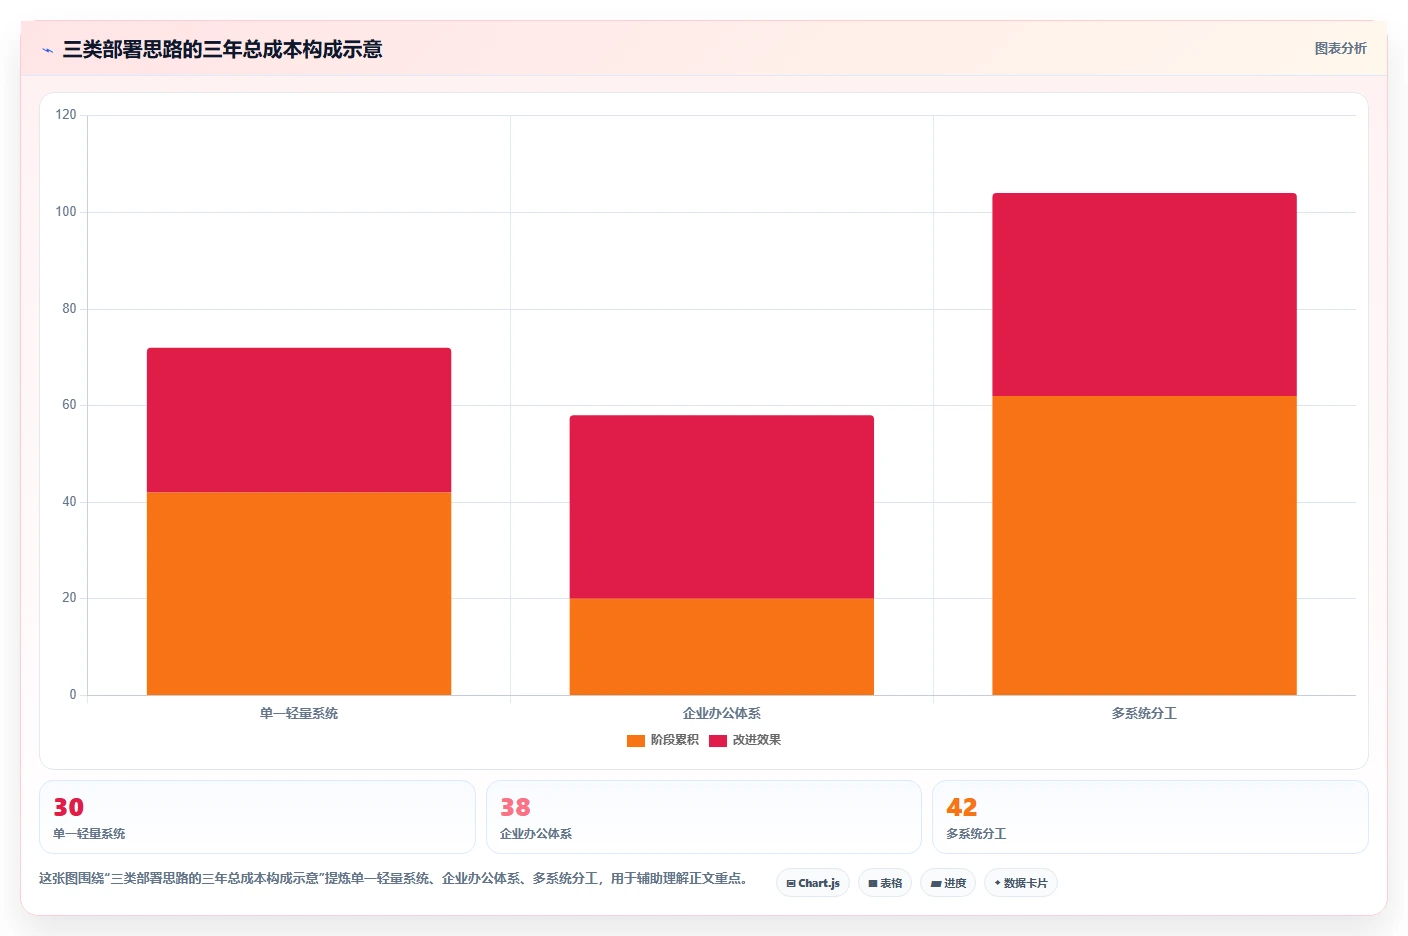Open the data card showing 38 企业办公体系
The image size is (1408, 936).
tap(704, 817)
